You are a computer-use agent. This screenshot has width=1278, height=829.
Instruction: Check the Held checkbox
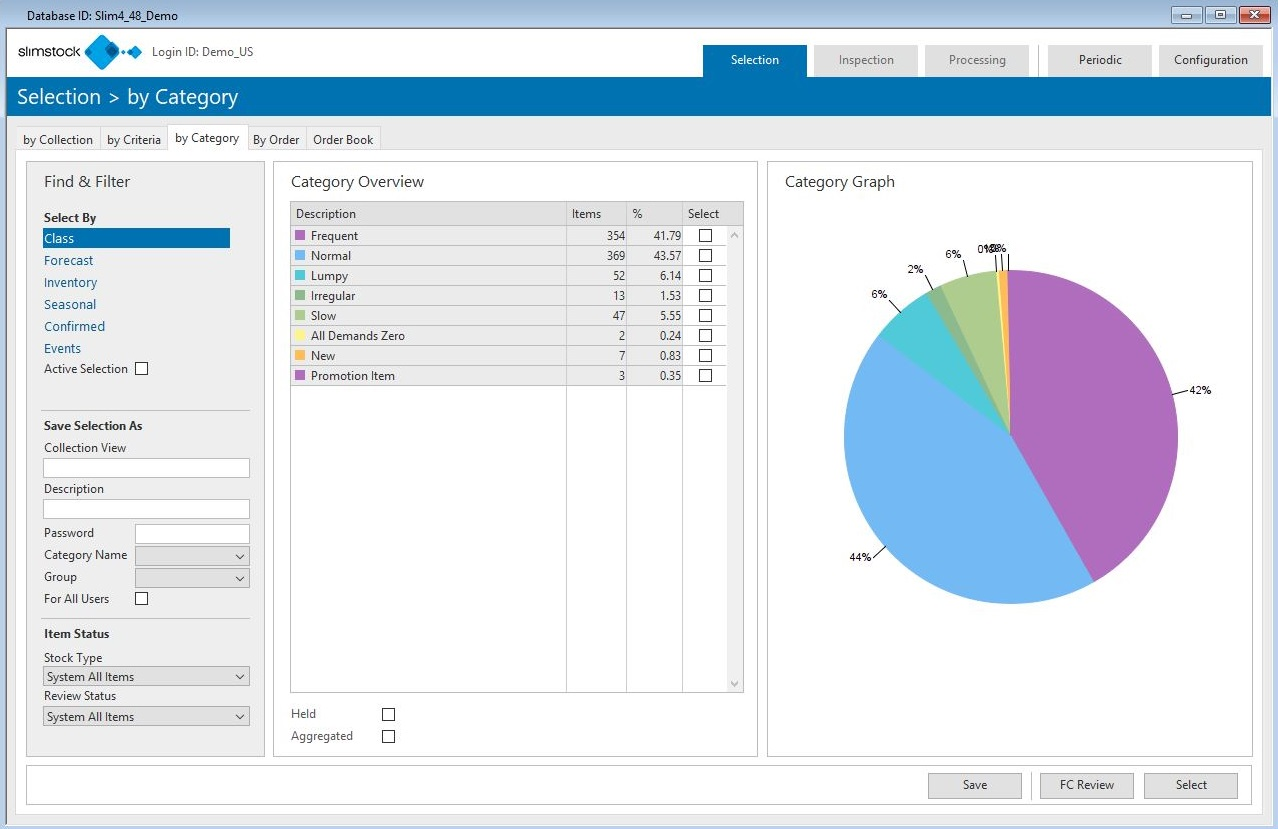[388, 714]
